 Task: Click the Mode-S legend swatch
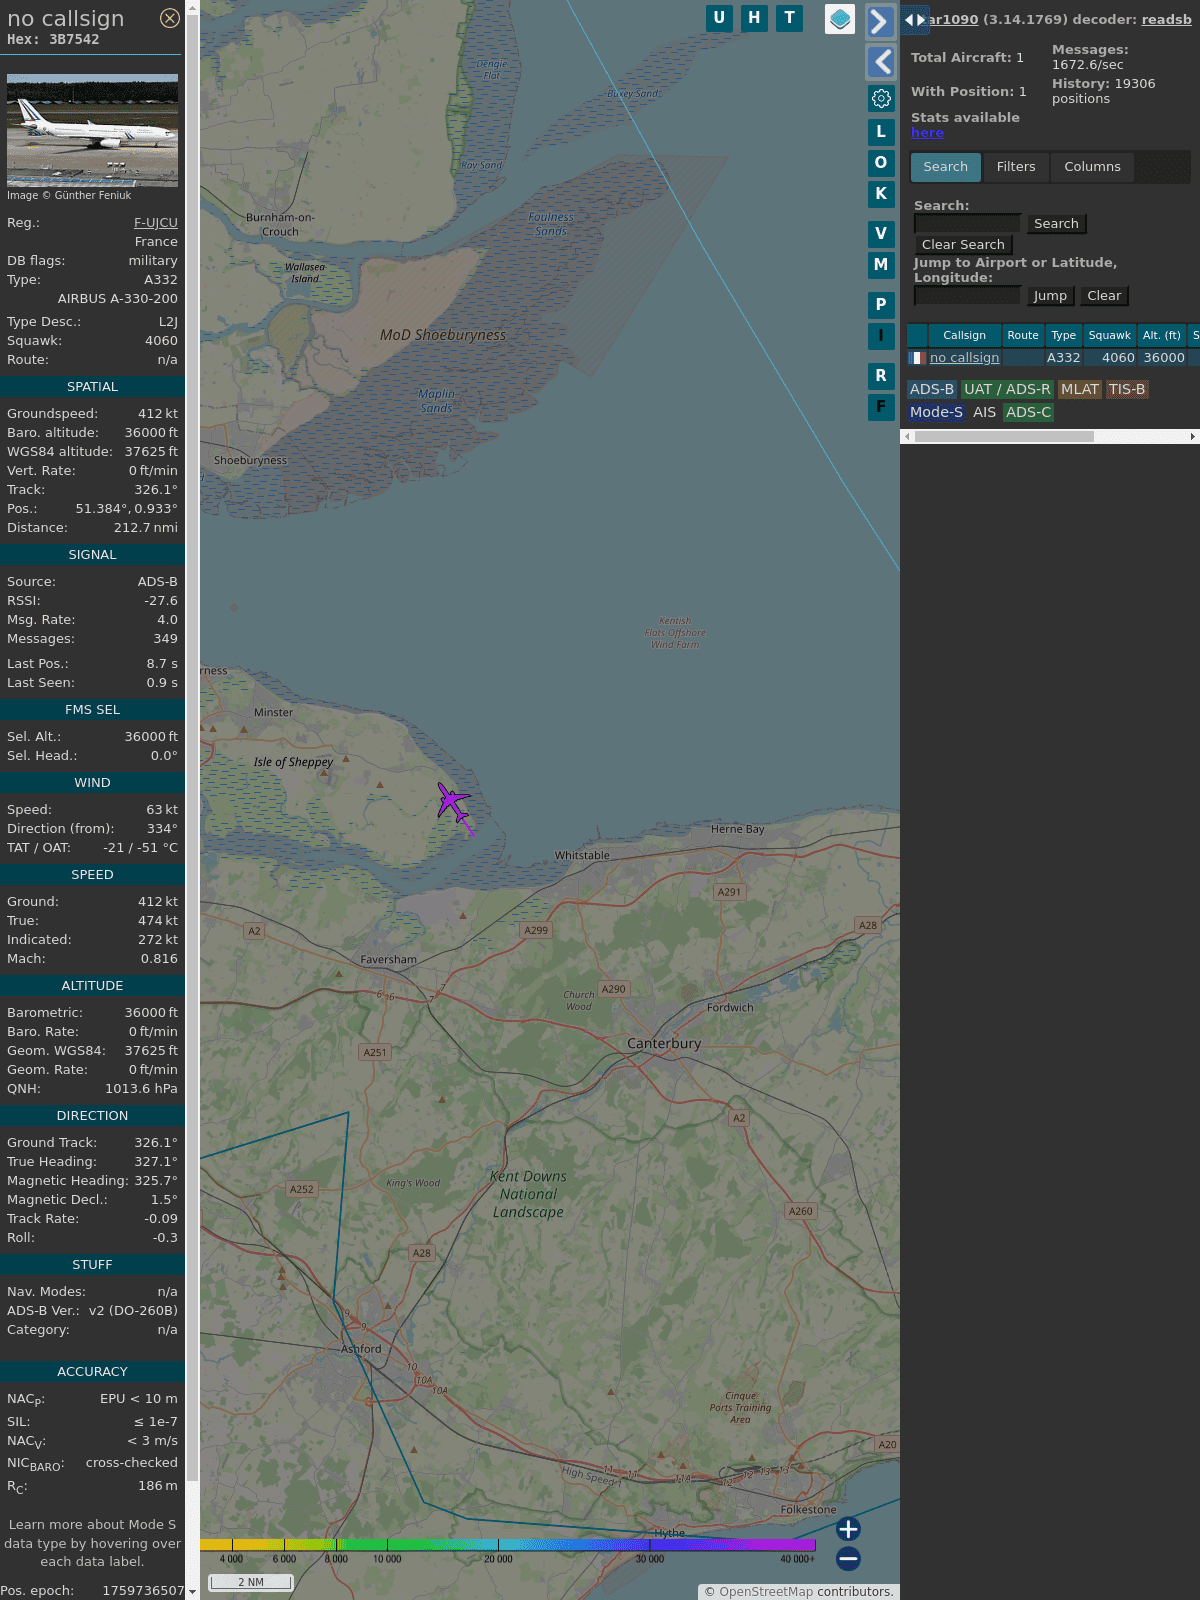click(936, 412)
